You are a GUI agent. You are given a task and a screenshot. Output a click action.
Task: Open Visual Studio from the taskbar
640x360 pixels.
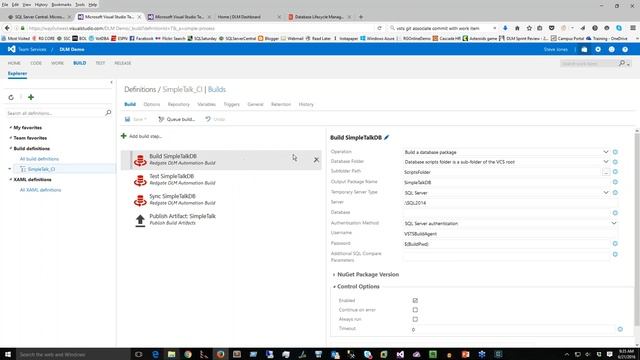tap(400, 354)
